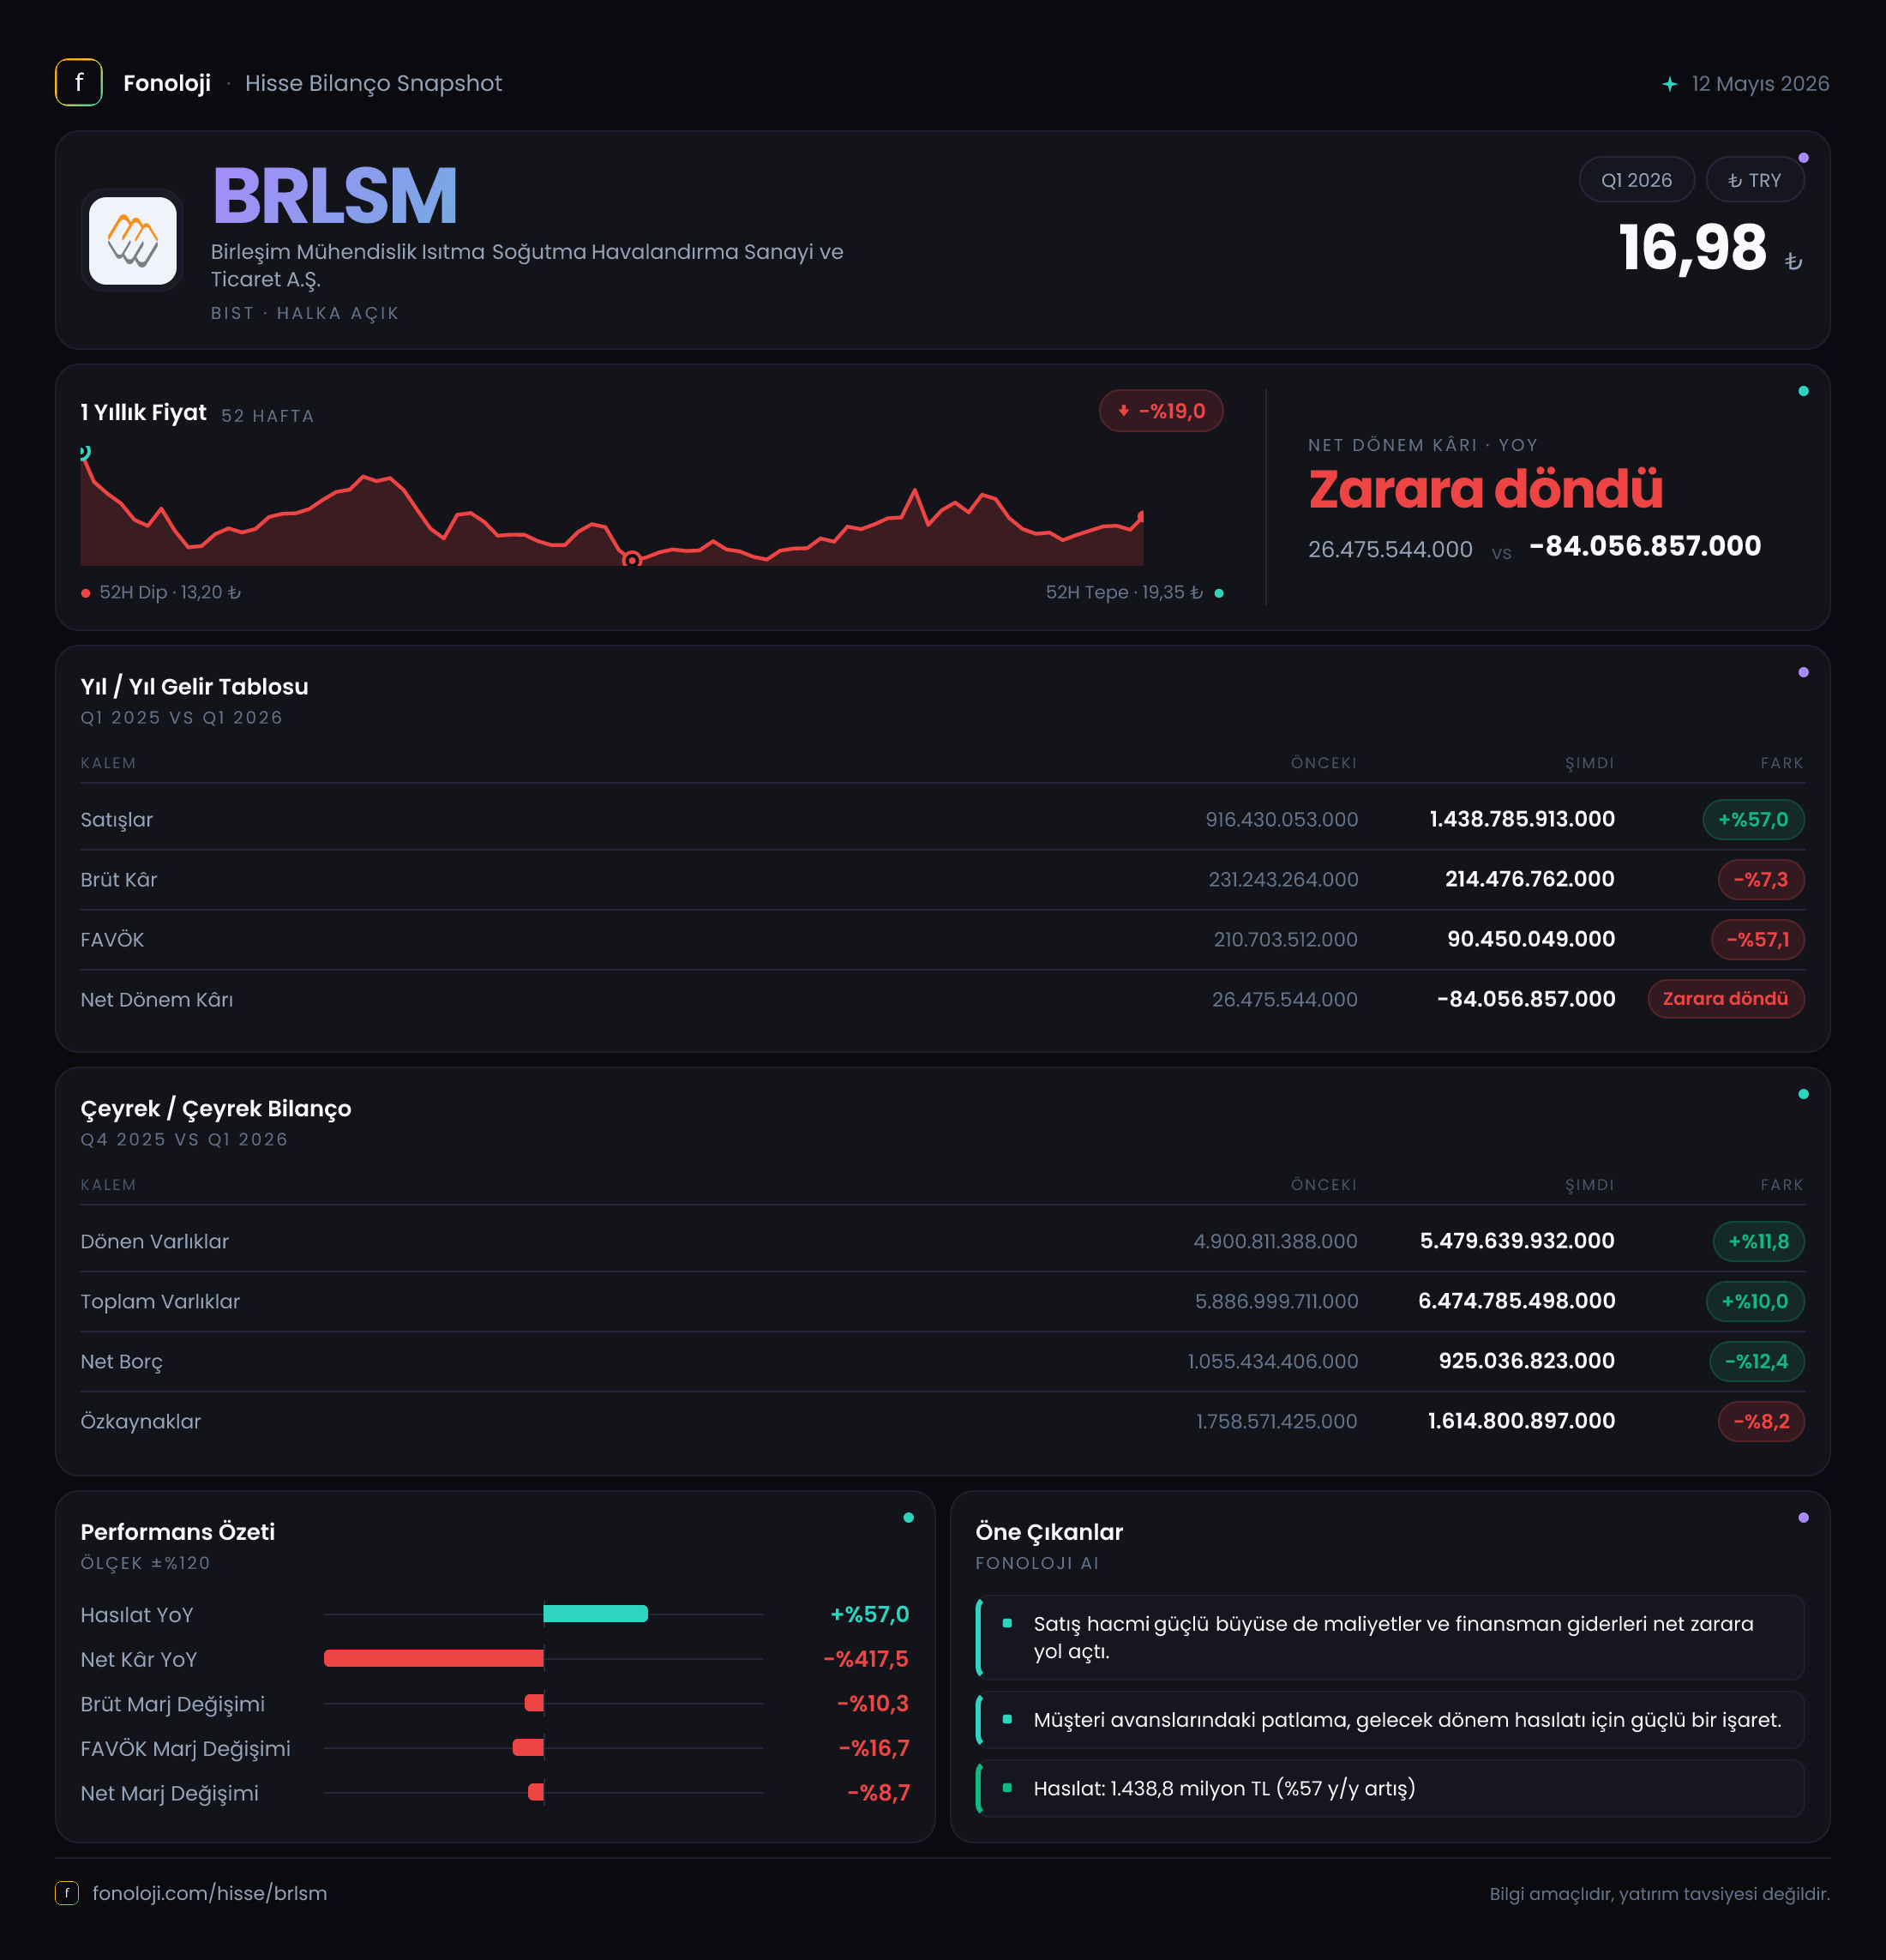Click the Hisse Bilanço Snapshot subtitle
This screenshot has width=1886, height=1960.
pyautogui.click(x=373, y=83)
